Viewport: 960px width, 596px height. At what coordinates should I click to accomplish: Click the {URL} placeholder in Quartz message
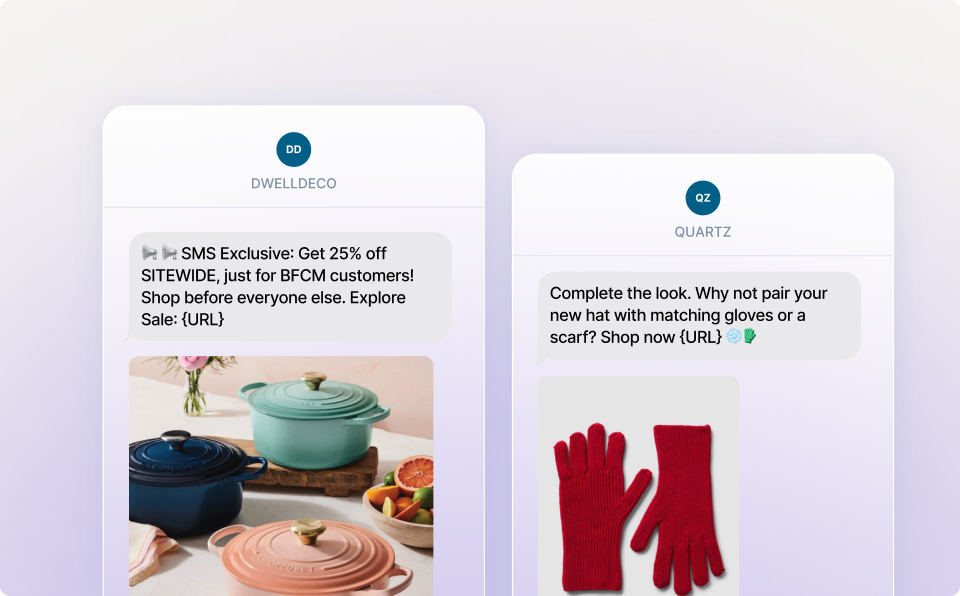point(700,337)
